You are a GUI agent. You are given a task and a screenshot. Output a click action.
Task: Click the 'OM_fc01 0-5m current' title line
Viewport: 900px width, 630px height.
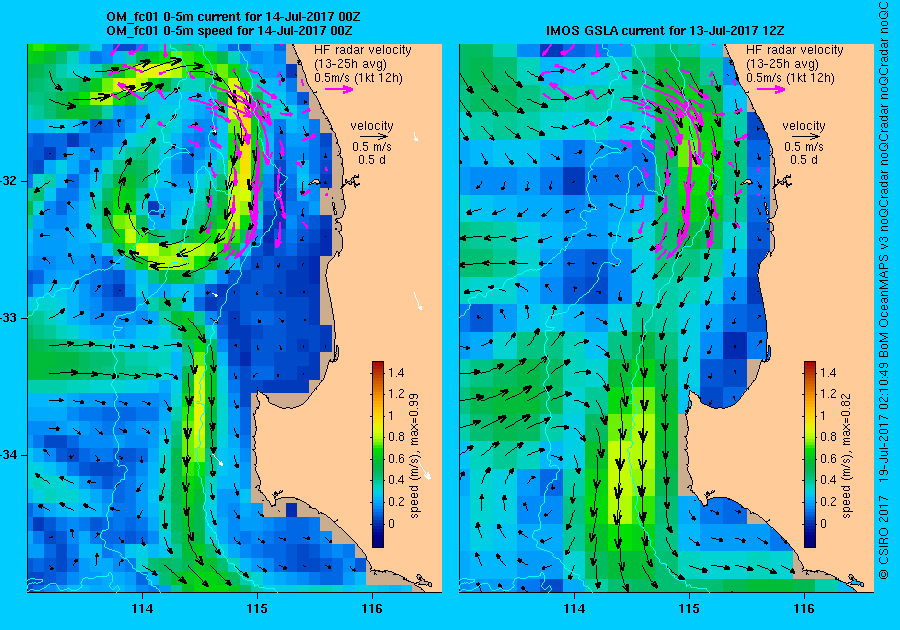[234, 17]
